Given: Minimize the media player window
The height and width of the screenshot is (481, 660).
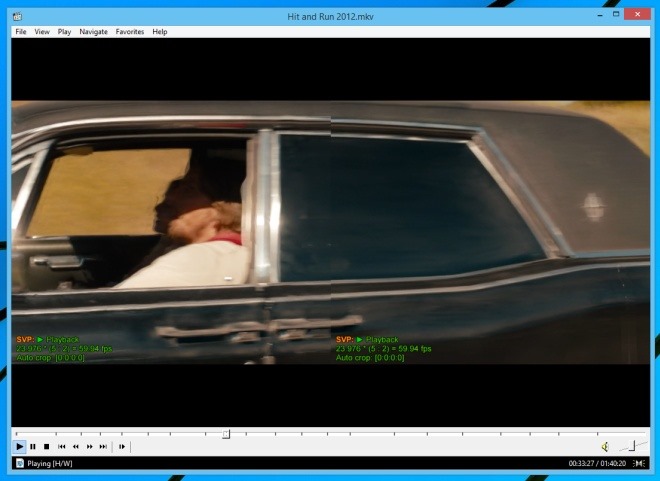Looking at the screenshot, I should click(600, 15).
